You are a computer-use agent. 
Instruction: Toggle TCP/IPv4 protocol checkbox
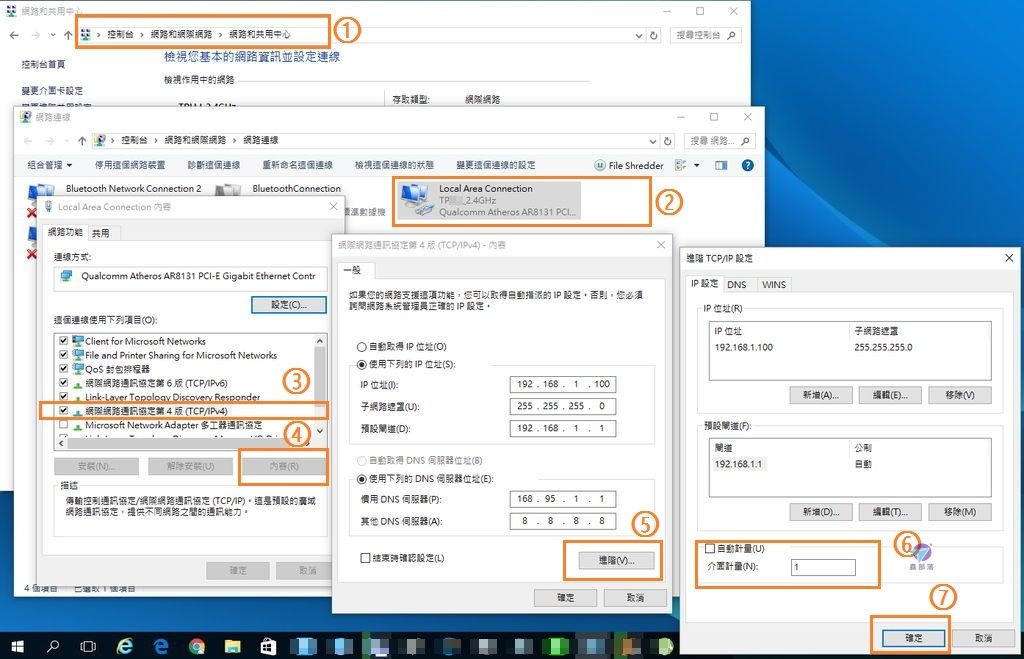tap(63, 411)
